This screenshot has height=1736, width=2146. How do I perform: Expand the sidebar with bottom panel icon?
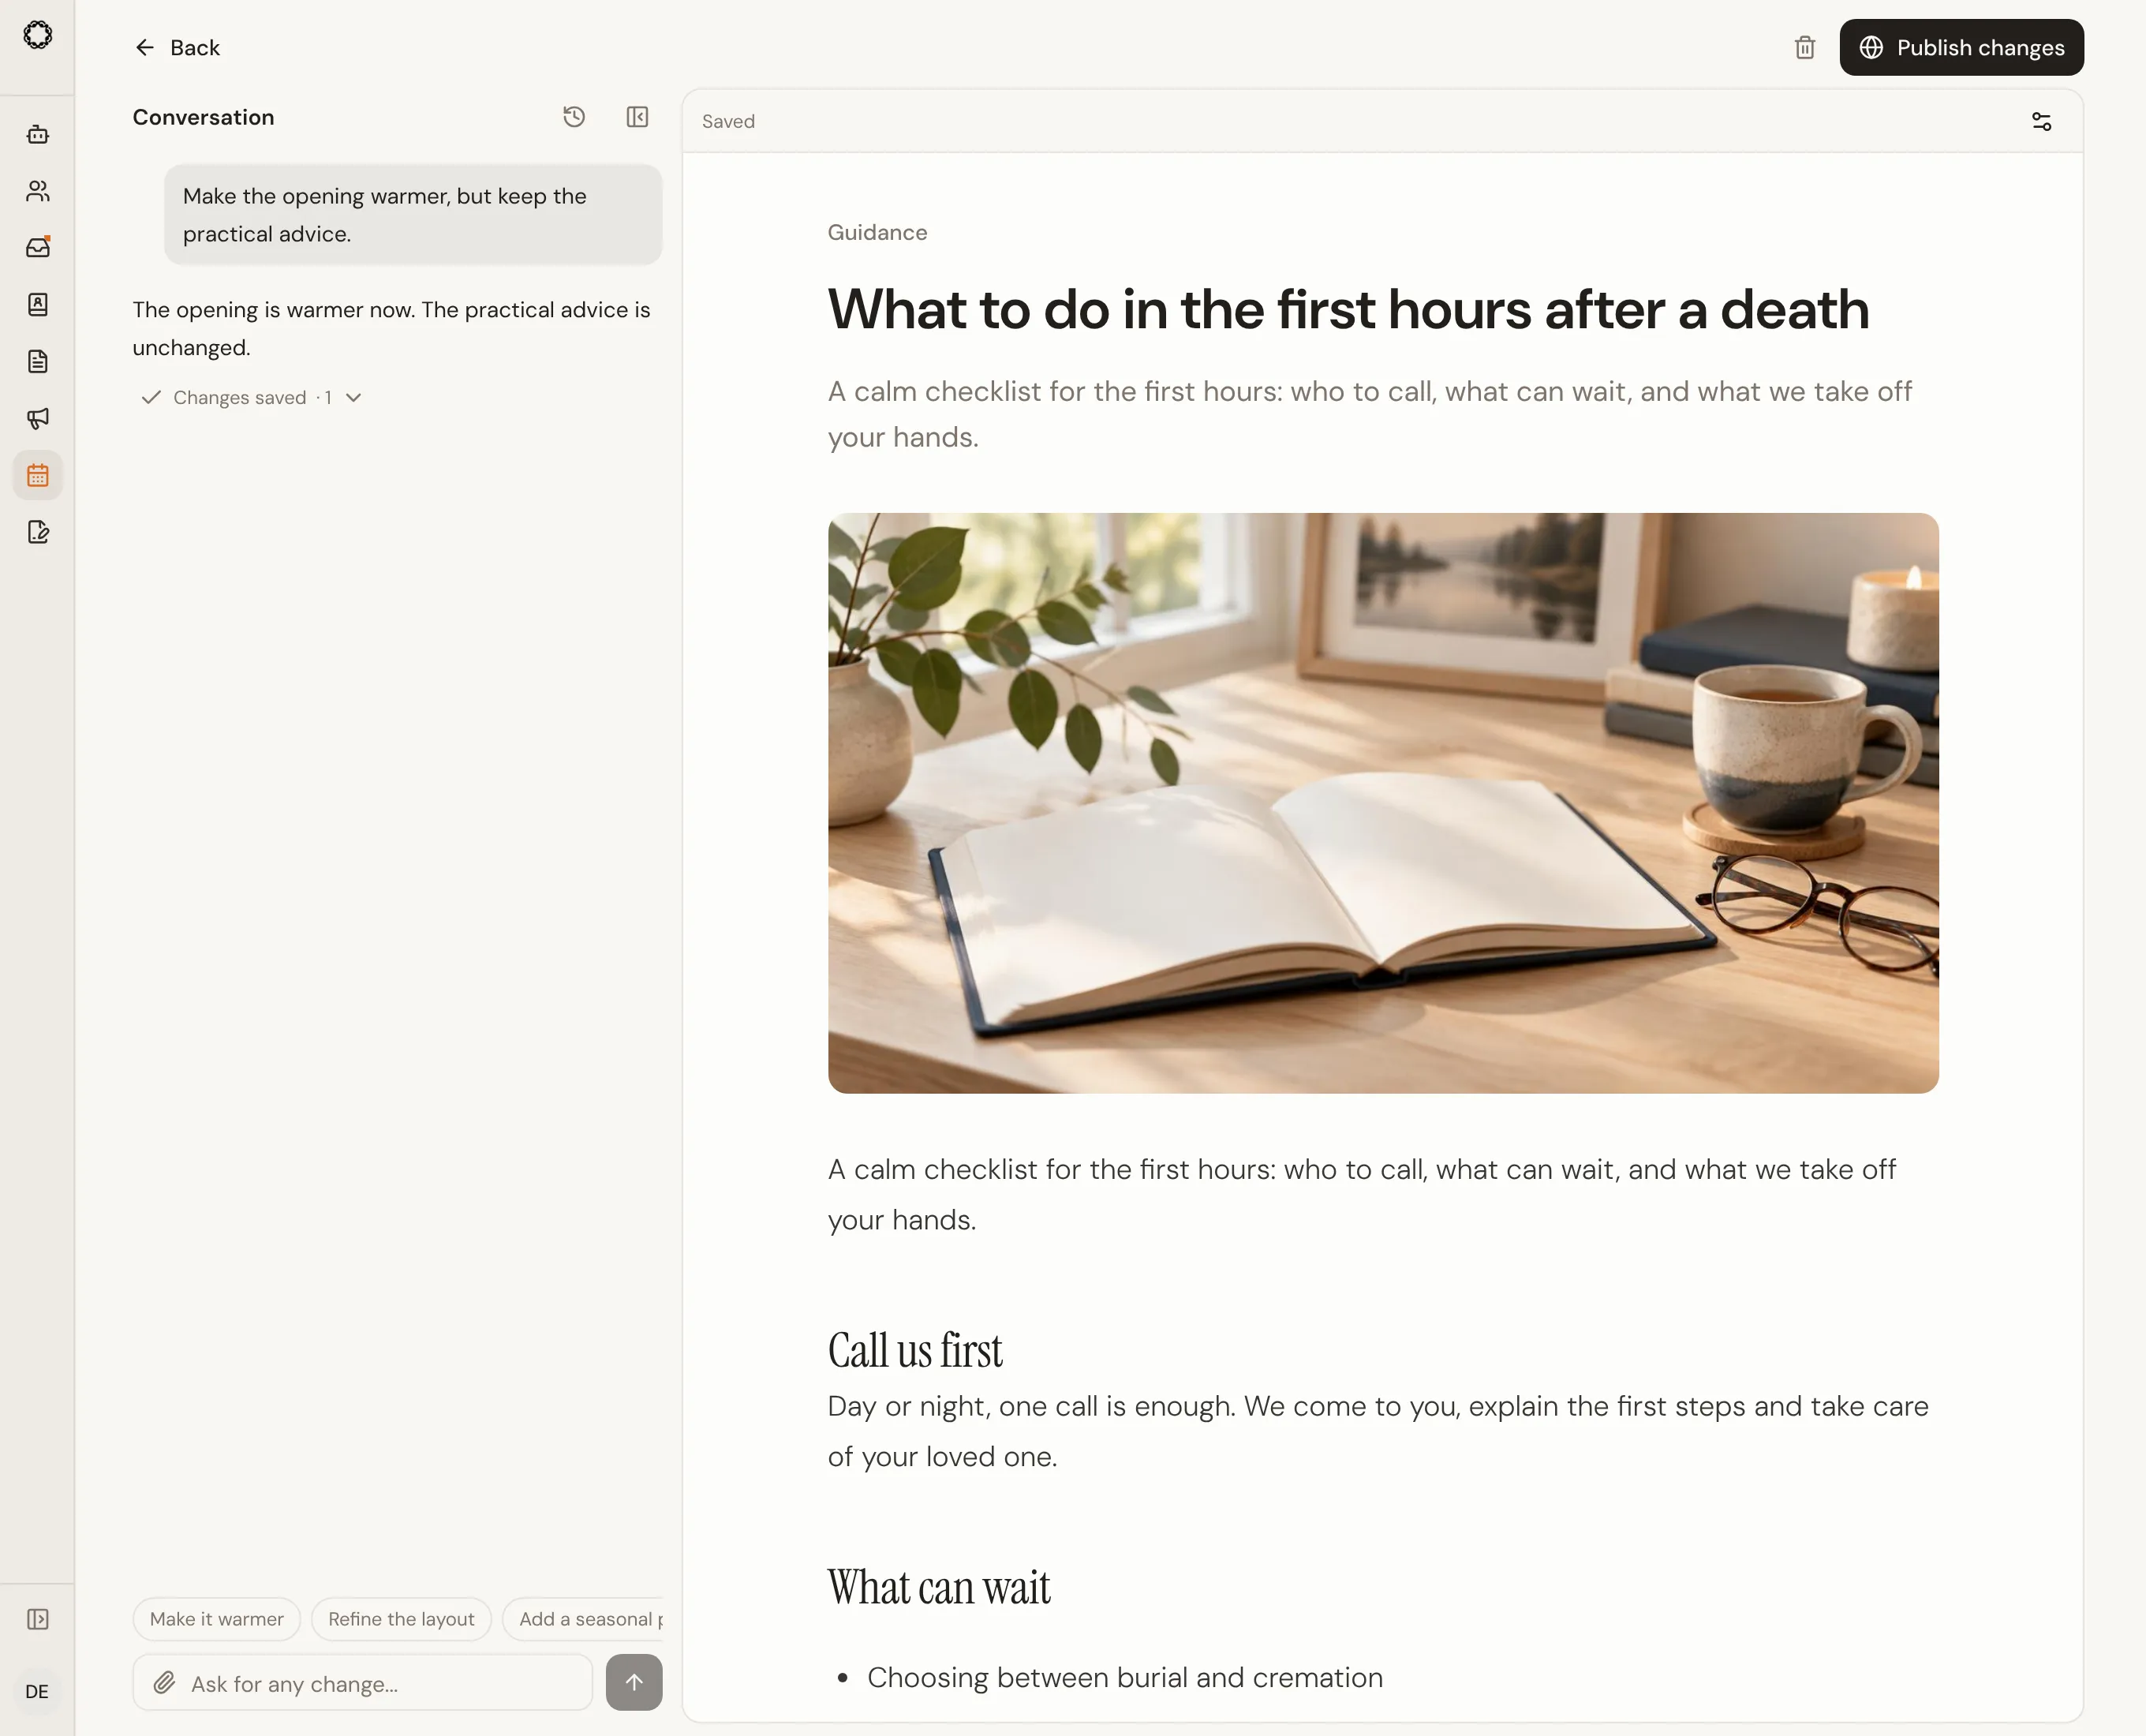pos(38,1619)
